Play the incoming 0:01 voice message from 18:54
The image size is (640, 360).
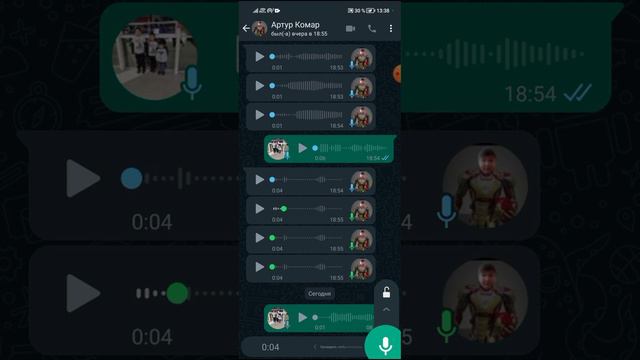(x=259, y=115)
